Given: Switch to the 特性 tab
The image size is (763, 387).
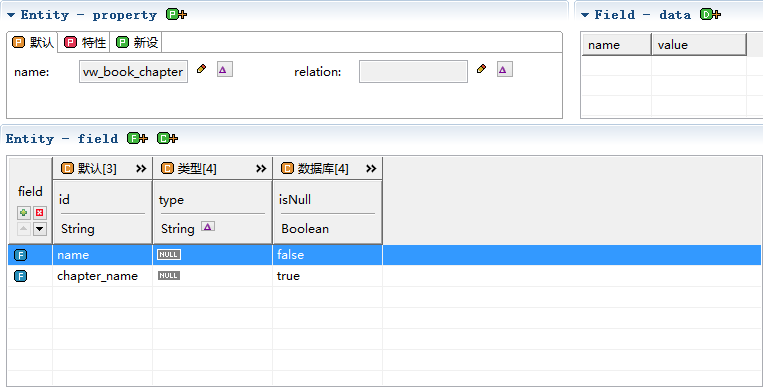Looking at the screenshot, I should click(85, 42).
